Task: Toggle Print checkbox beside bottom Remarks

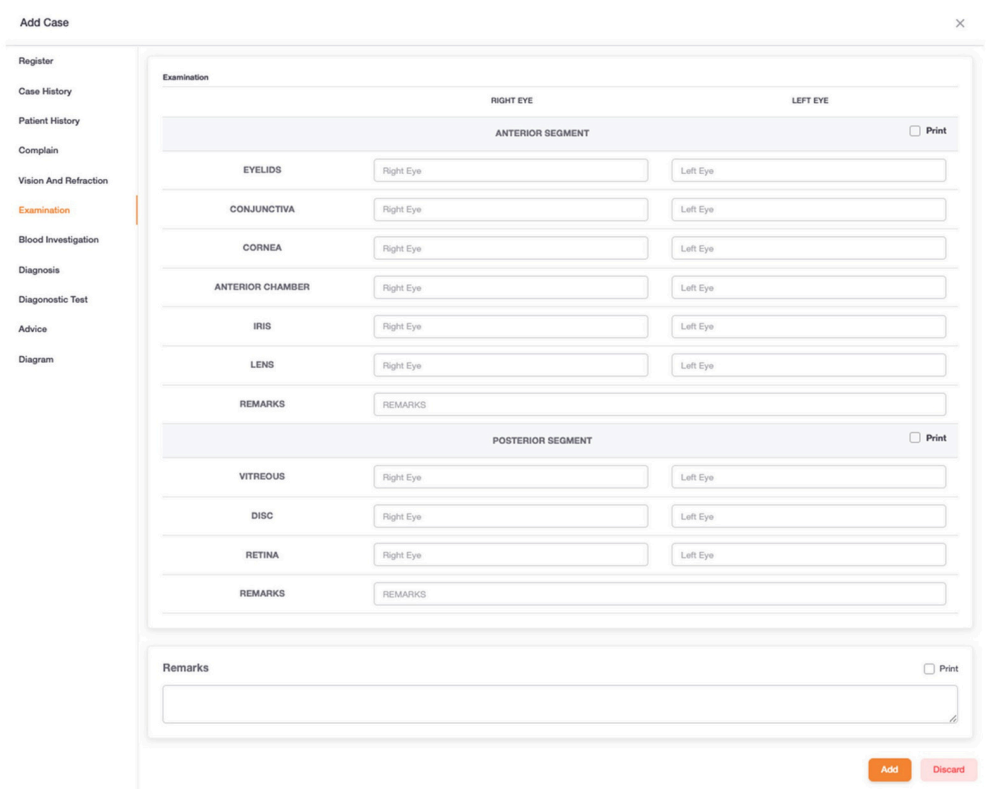Action: (x=929, y=669)
